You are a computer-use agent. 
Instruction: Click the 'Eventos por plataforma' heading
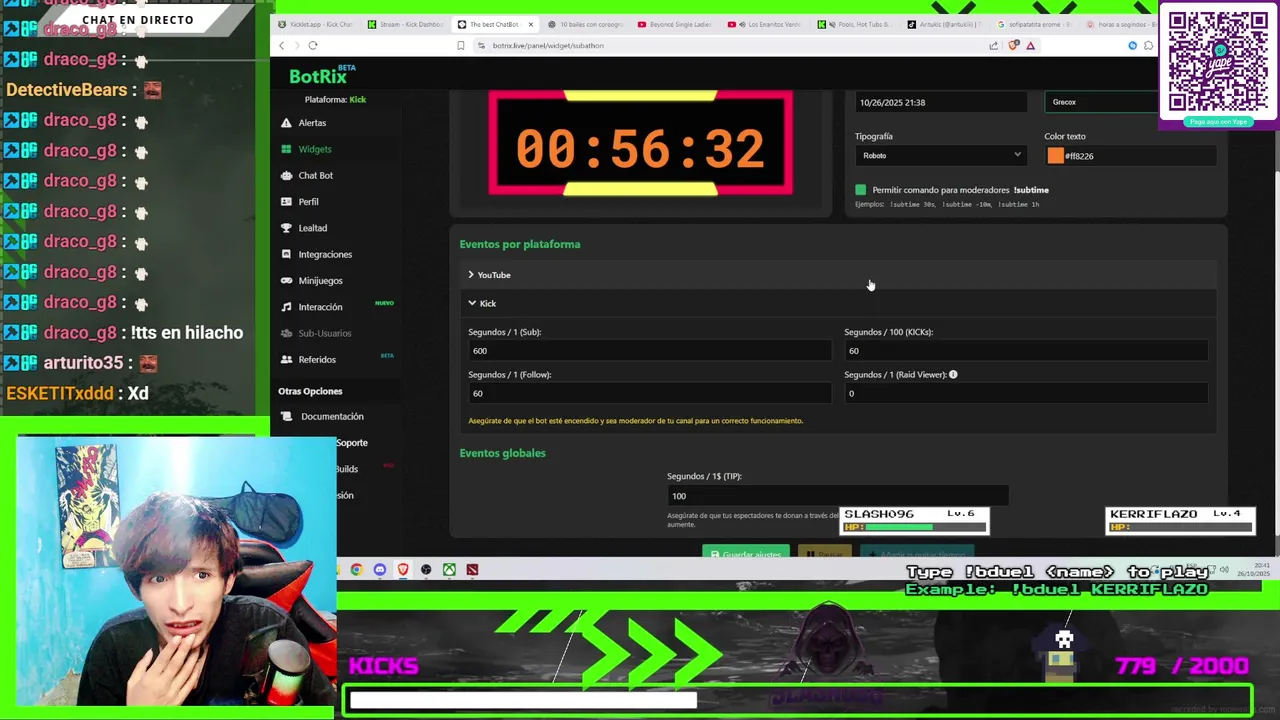coord(520,244)
